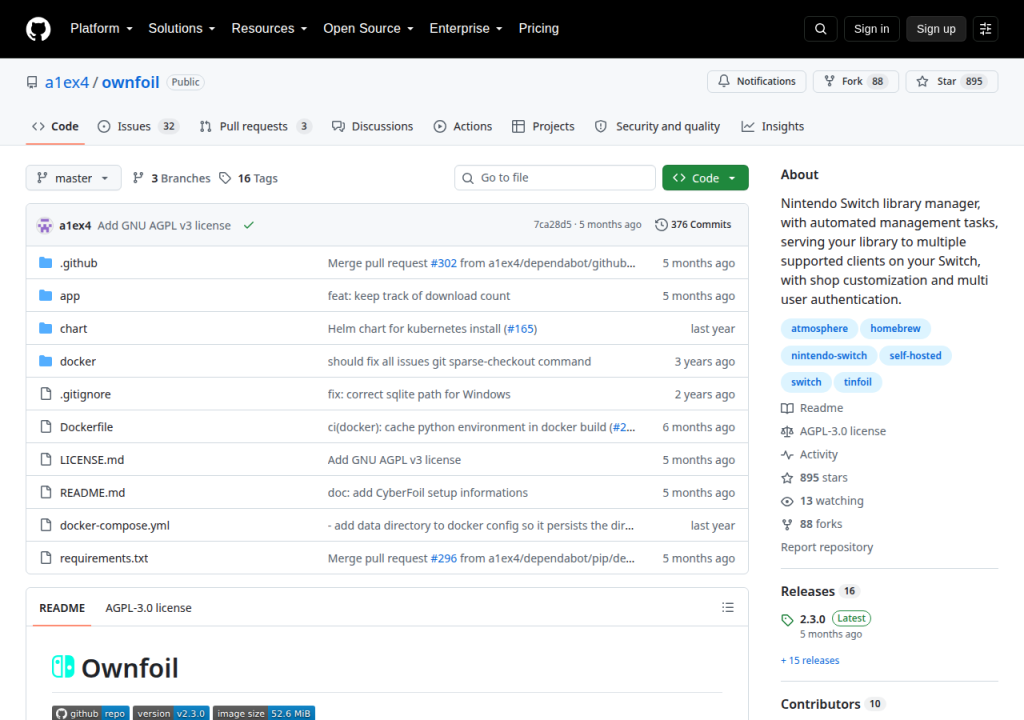Select the AGPL-3.0 license tab

pos(148,608)
